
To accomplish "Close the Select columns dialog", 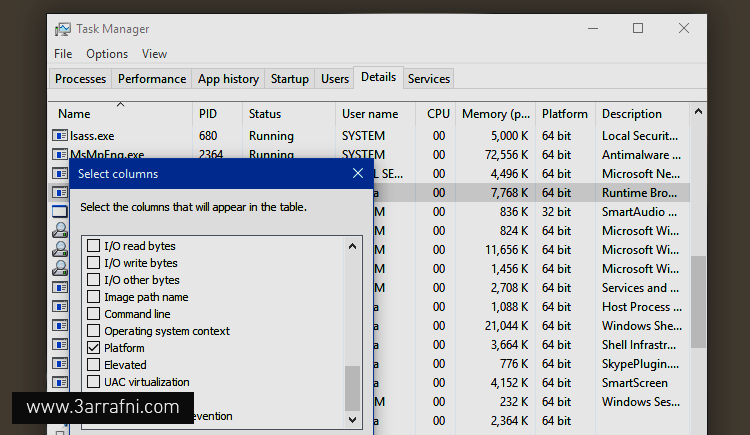I will (358, 174).
